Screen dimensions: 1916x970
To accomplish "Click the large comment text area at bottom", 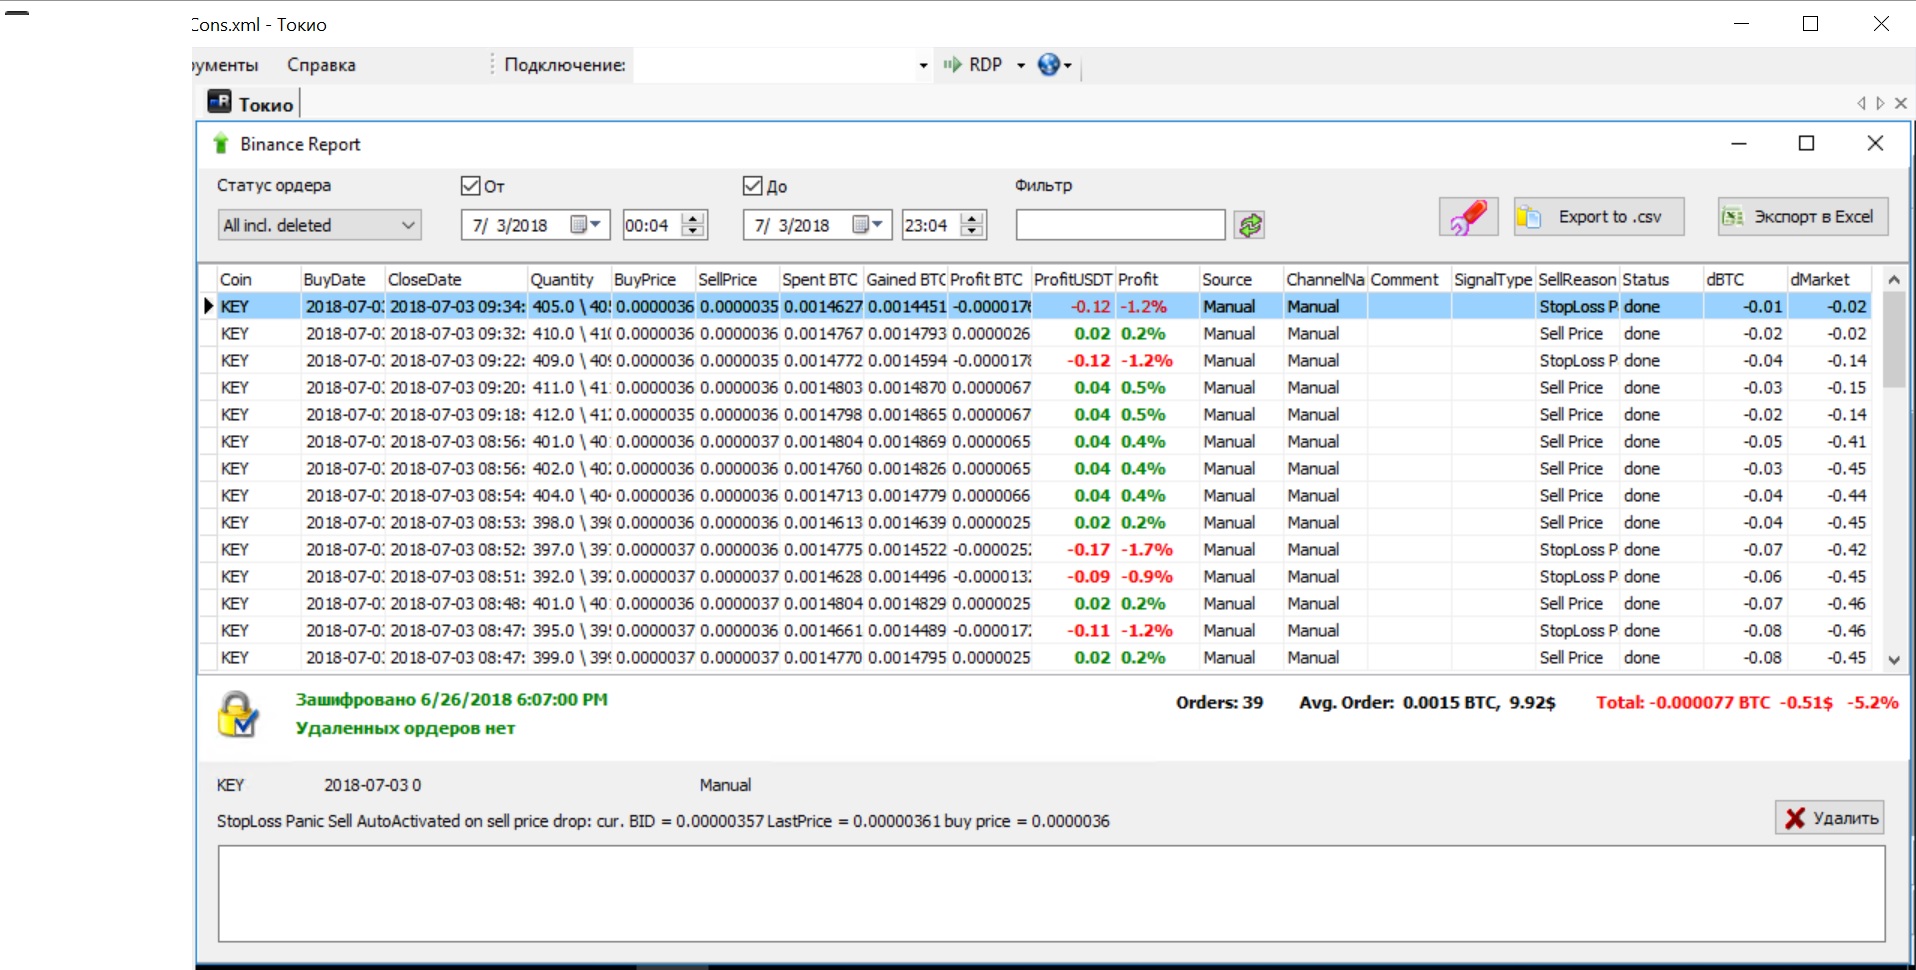I will click(x=1051, y=894).
